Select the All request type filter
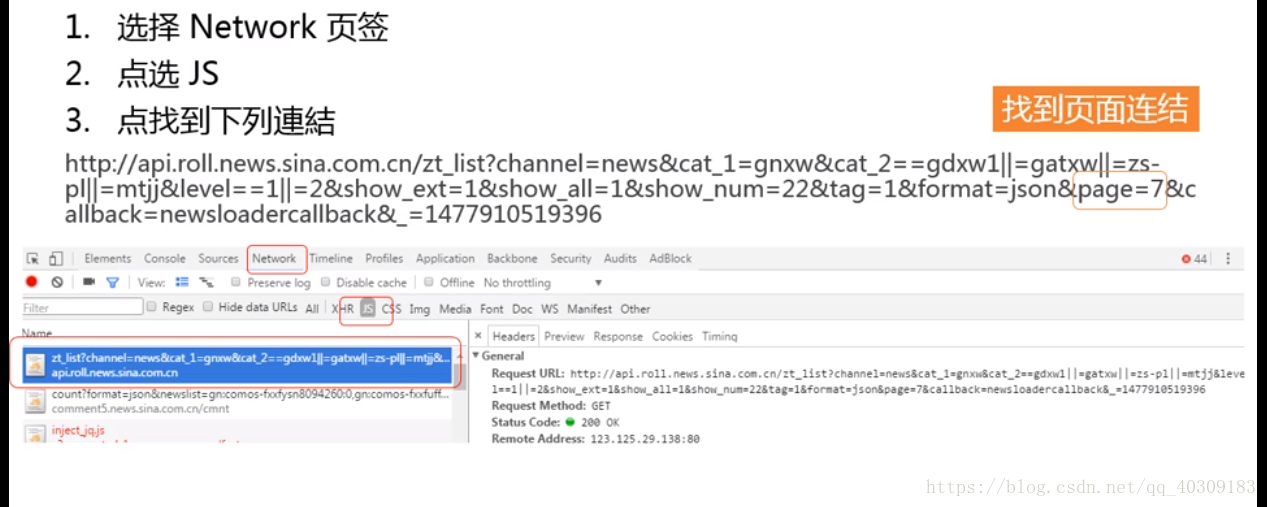Viewport: 1267px width, 507px height. [x=312, y=309]
